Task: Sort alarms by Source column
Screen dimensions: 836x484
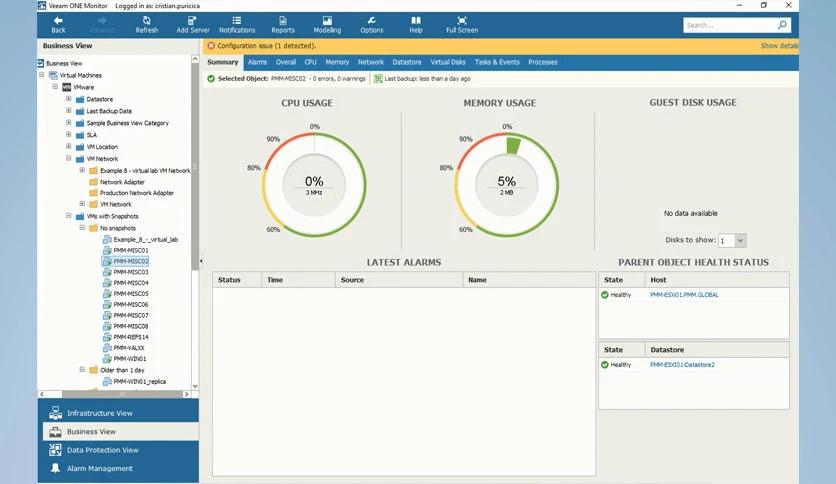Action: tap(399, 280)
